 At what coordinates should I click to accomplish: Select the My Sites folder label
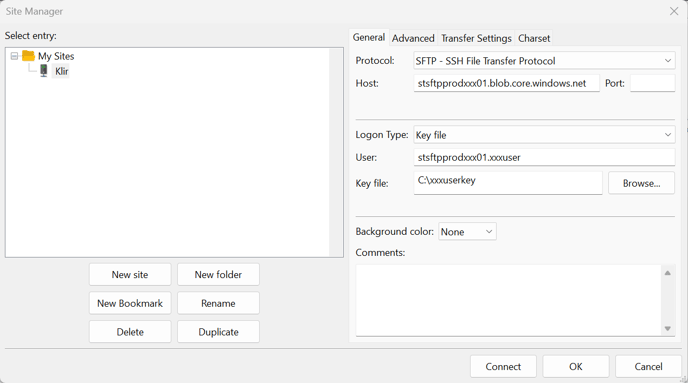point(56,56)
